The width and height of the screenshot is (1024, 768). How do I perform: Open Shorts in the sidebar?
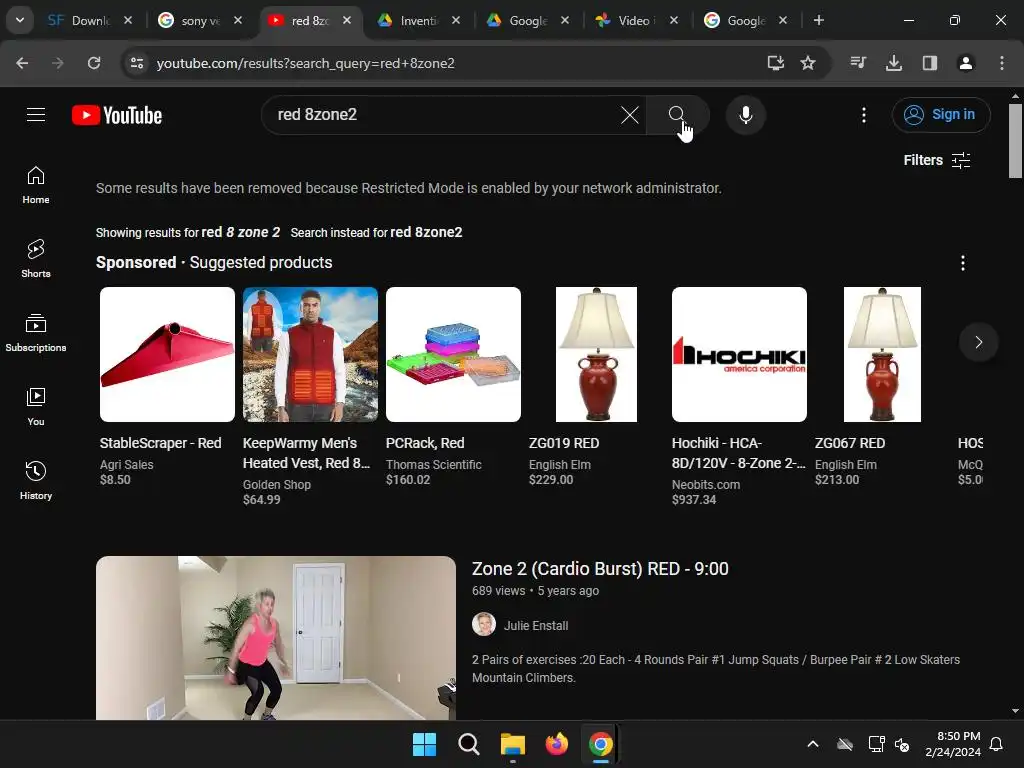36,259
